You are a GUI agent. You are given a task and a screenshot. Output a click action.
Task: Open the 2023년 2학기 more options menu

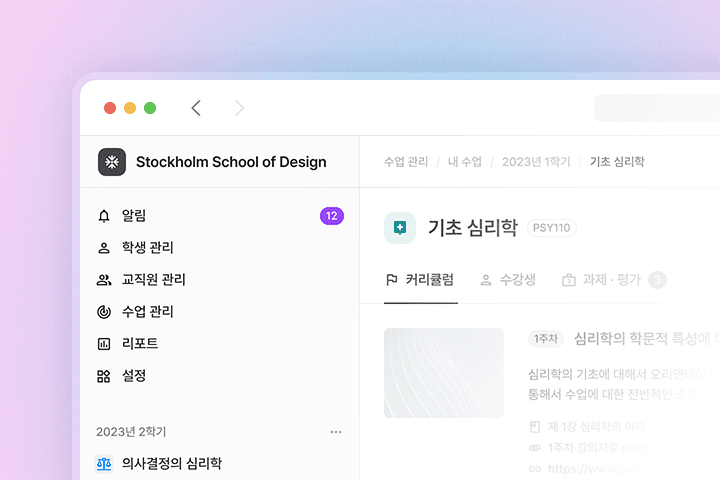[x=336, y=432]
